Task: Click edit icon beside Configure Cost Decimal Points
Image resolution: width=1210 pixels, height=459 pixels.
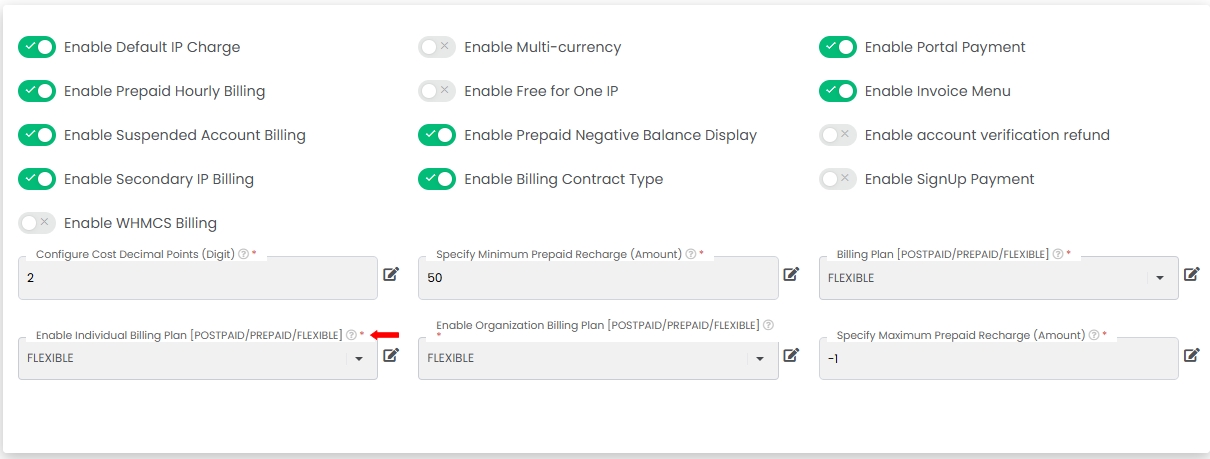Action: coord(391,274)
